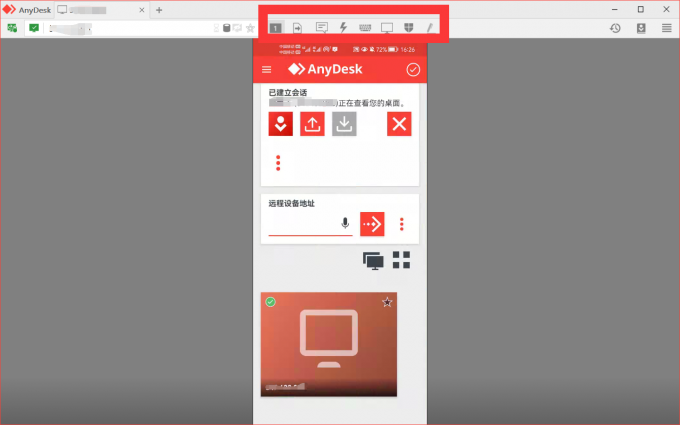Image resolution: width=680 pixels, height=425 pixels.
Task: Tap the red connect arrow button
Action: click(x=372, y=224)
